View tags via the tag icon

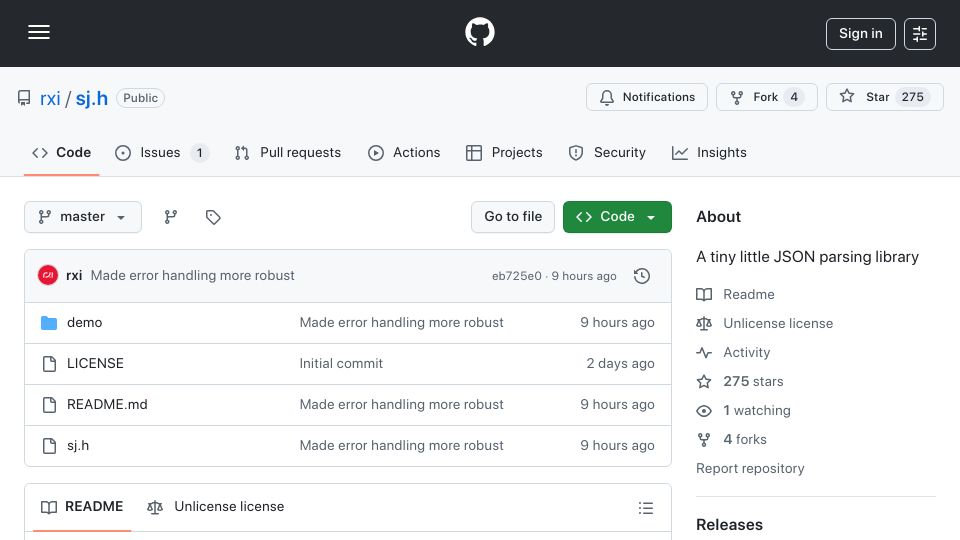point(212,217)
